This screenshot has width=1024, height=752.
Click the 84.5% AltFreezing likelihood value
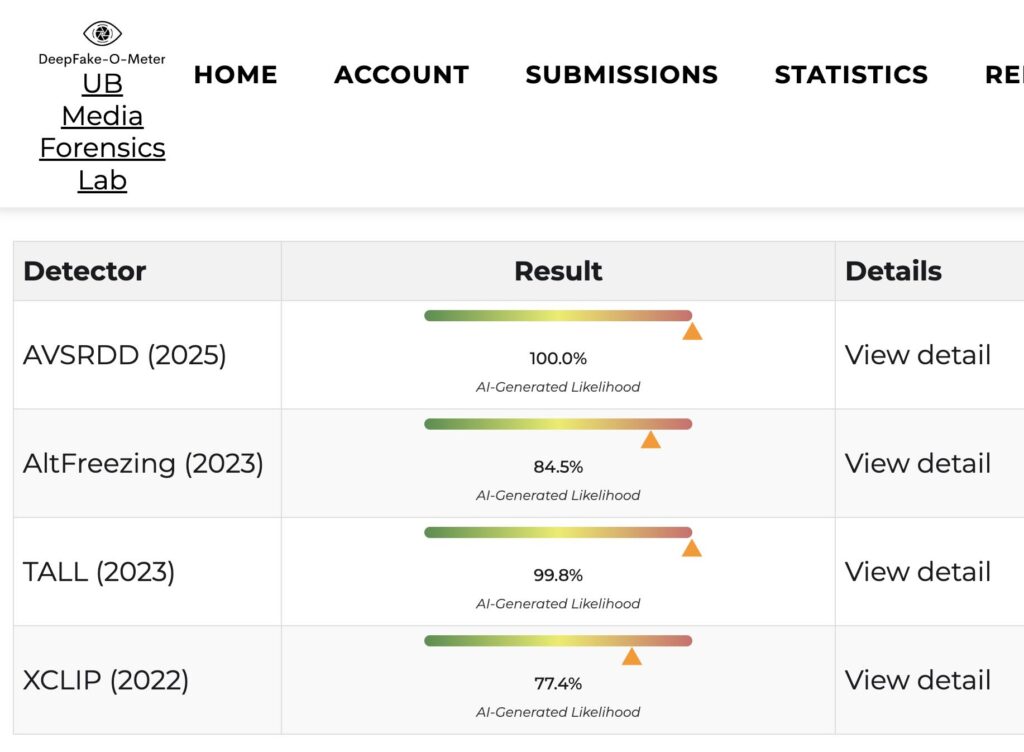(558, 467)
